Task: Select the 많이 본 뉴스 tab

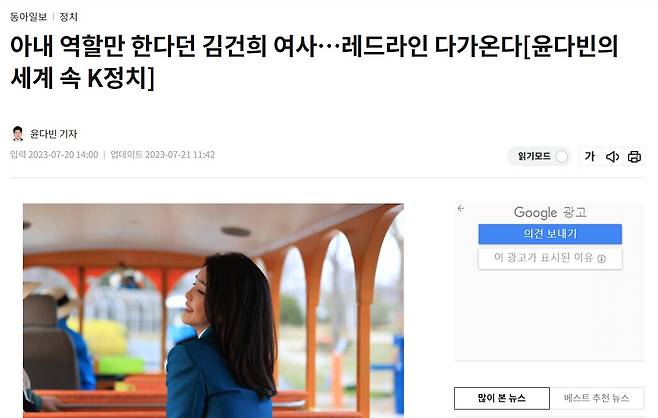Action: pos(501,398)
